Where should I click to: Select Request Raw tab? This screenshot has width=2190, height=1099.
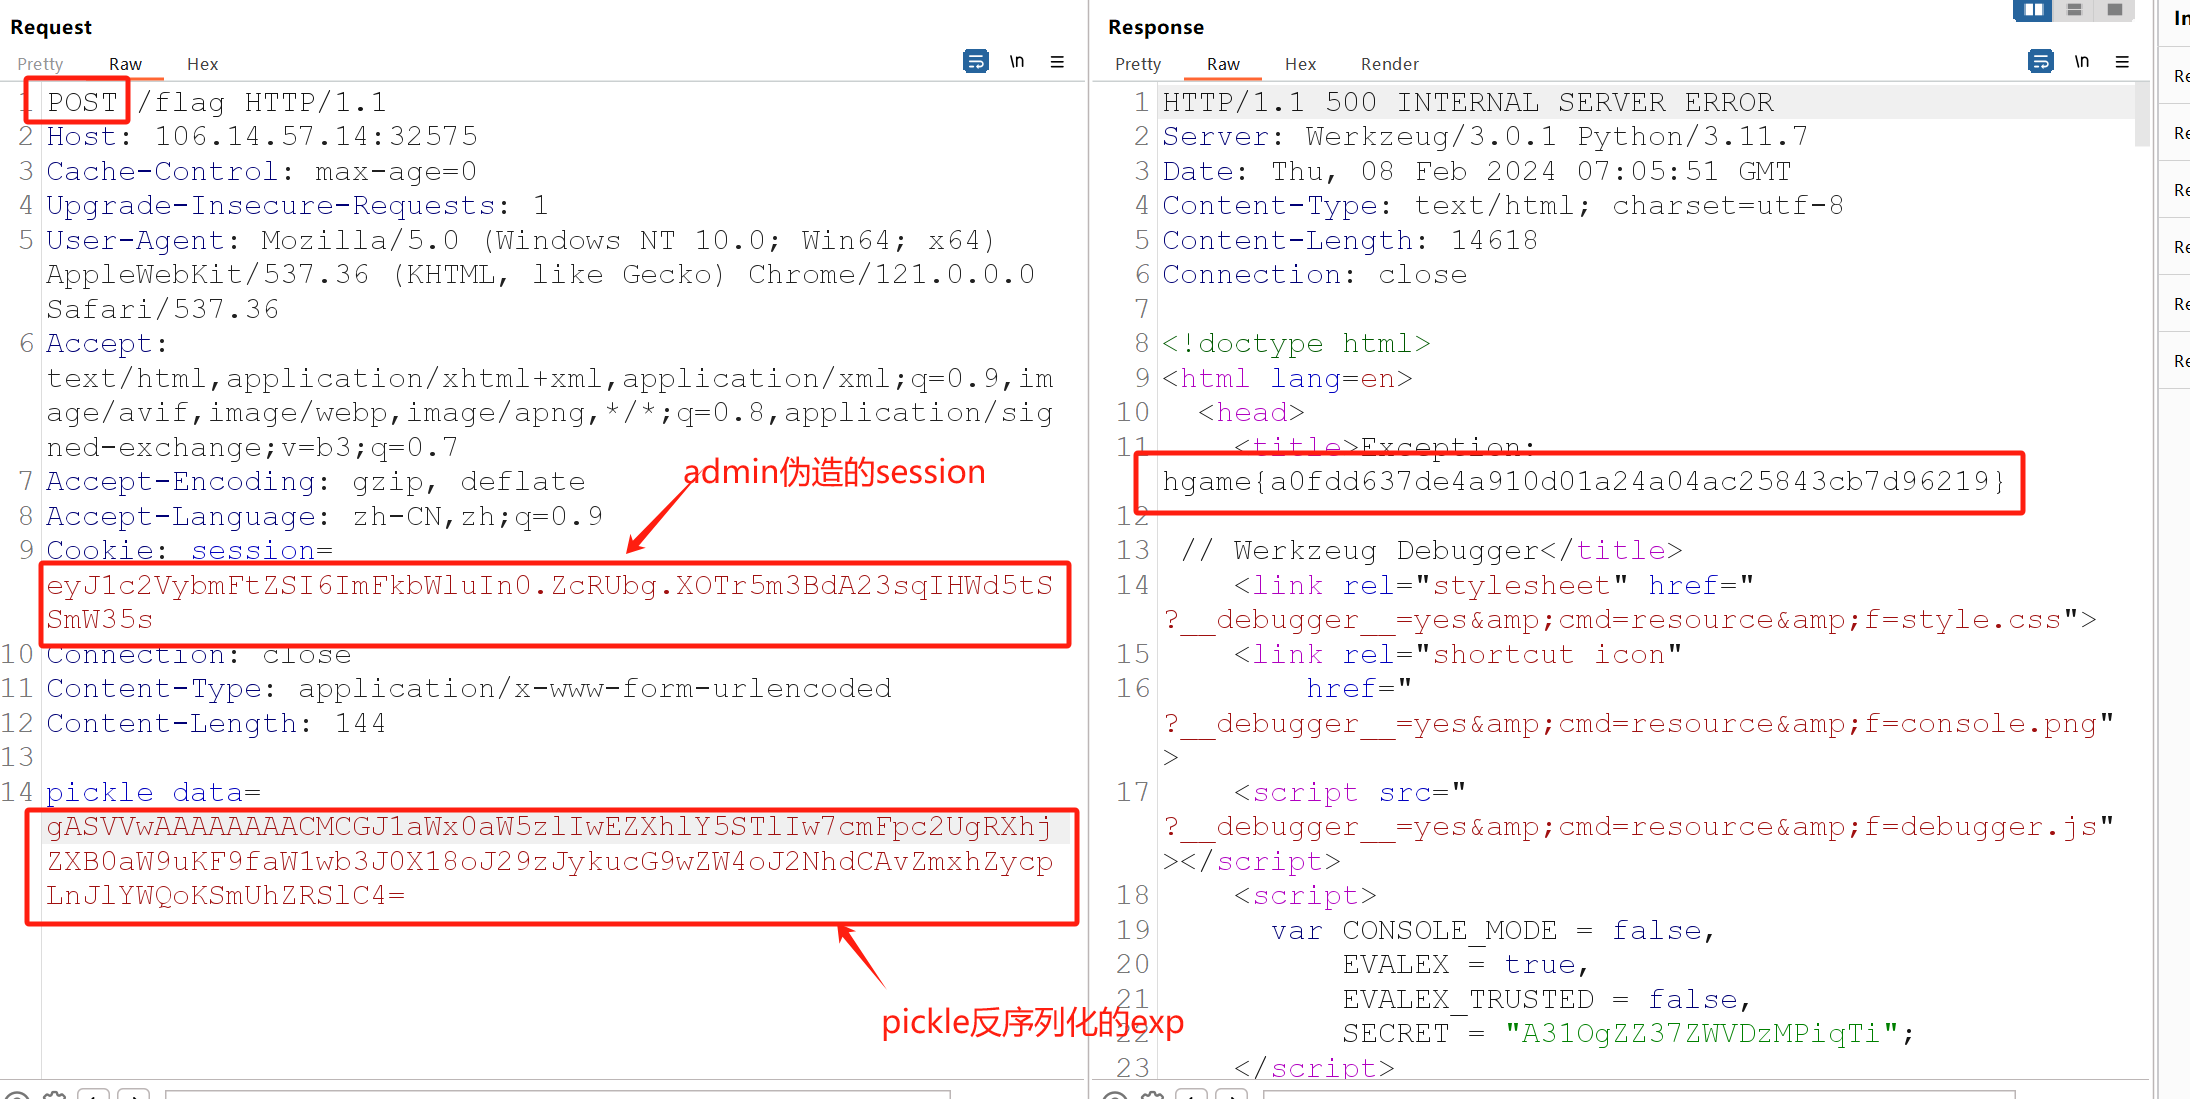click(125, 64)
